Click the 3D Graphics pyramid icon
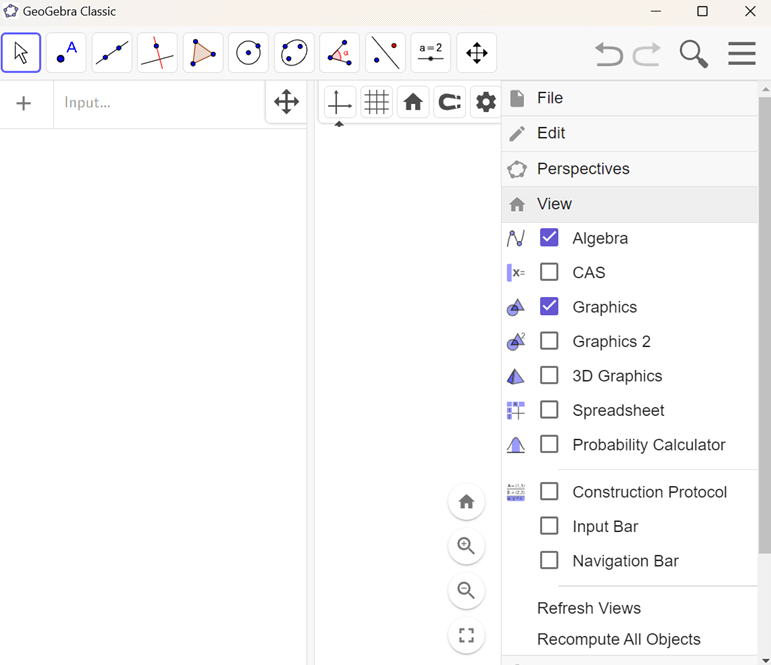 516,376
